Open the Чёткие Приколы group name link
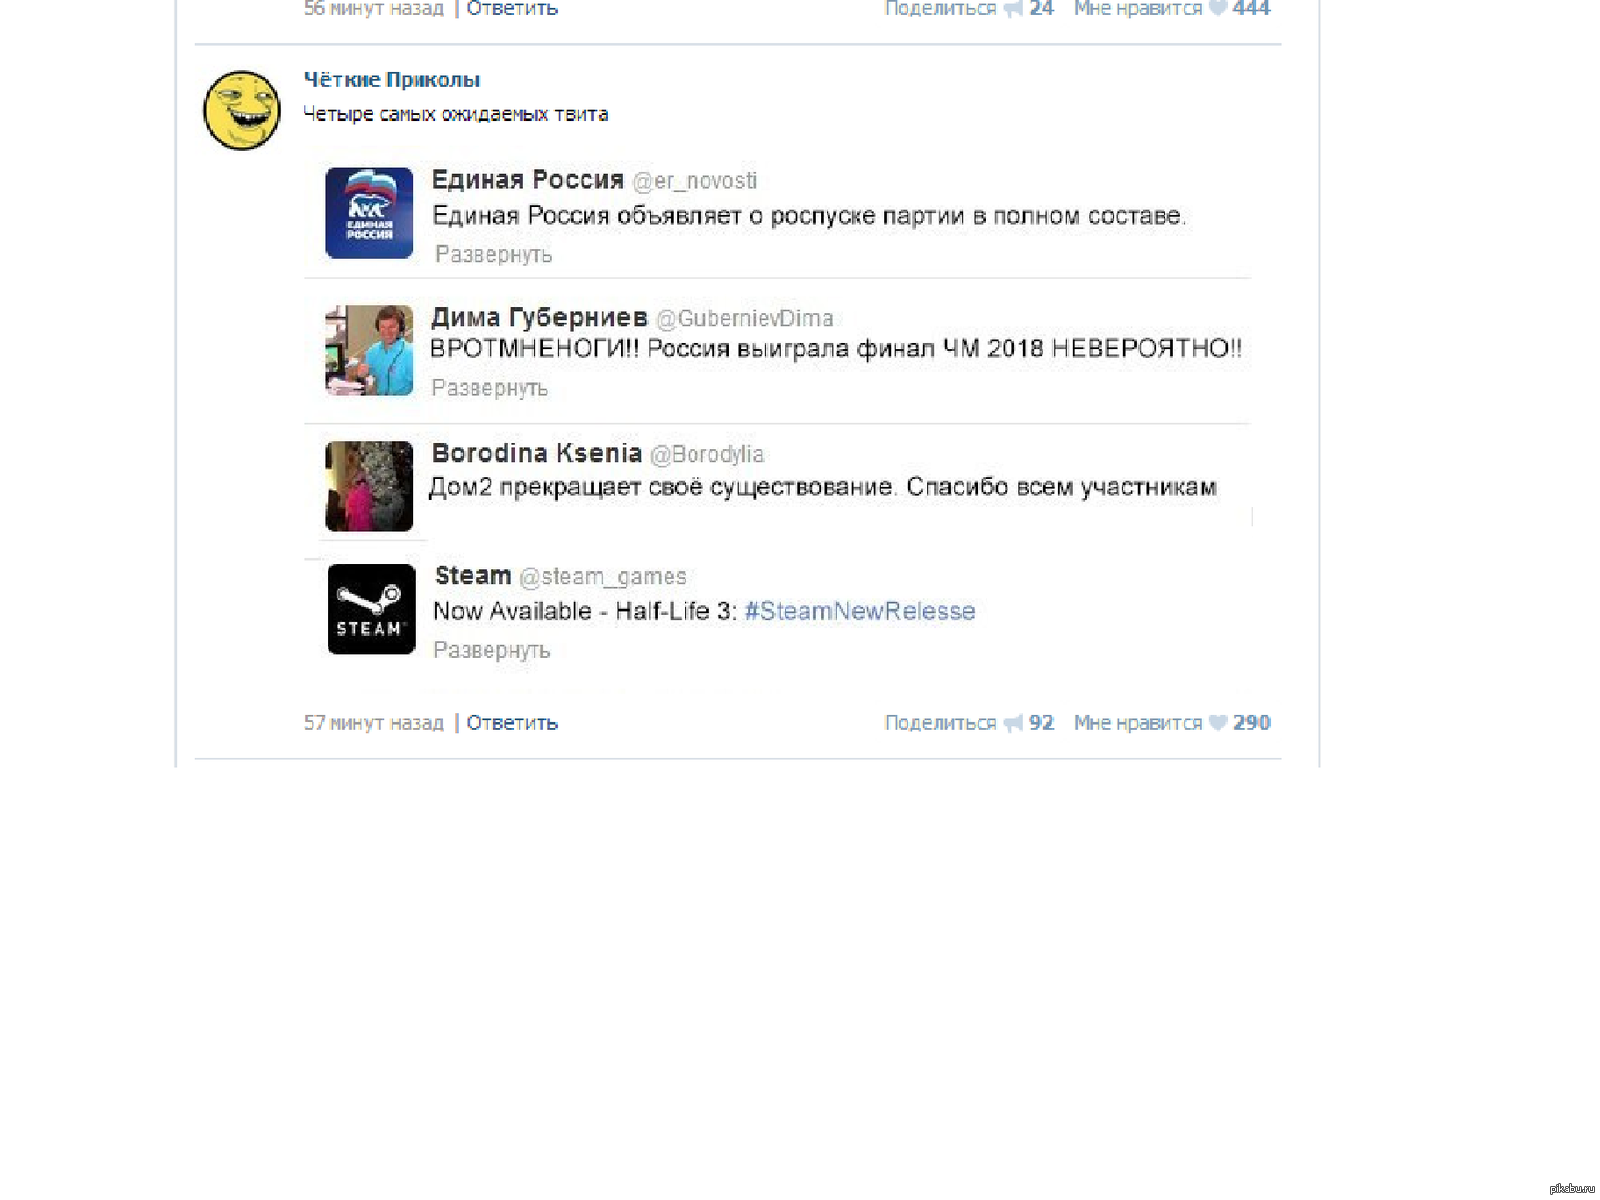 point(392,80)
